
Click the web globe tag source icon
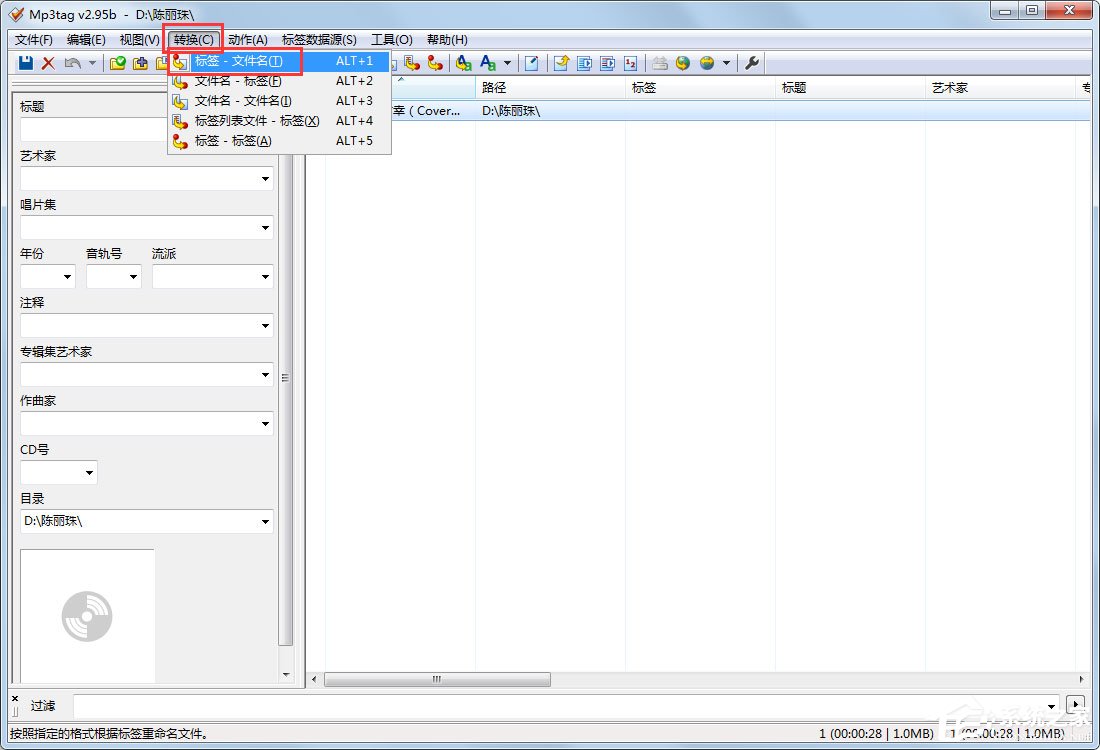683,63
